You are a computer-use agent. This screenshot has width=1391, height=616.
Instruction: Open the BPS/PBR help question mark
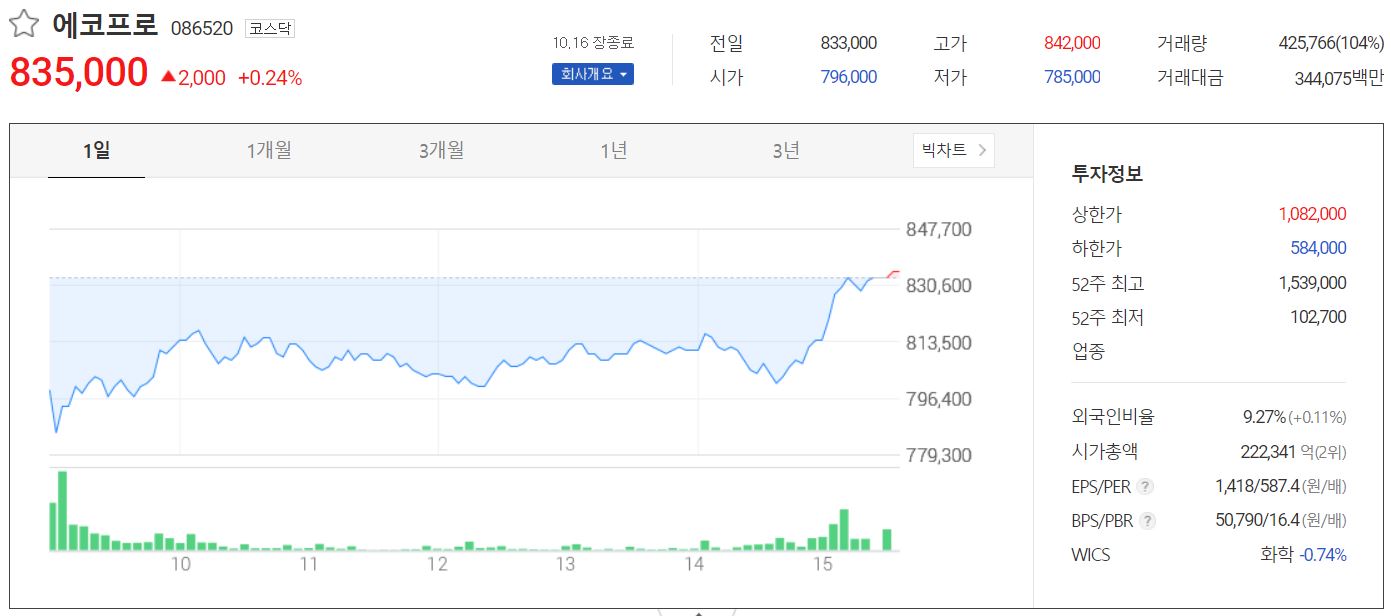click(x=1146, y=521)
